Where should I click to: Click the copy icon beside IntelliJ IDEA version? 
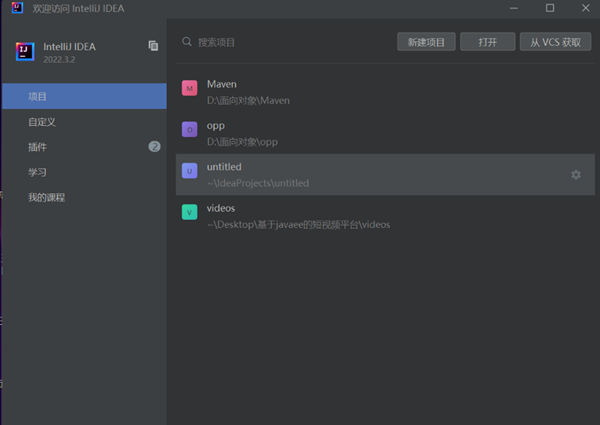coord(153,46)
